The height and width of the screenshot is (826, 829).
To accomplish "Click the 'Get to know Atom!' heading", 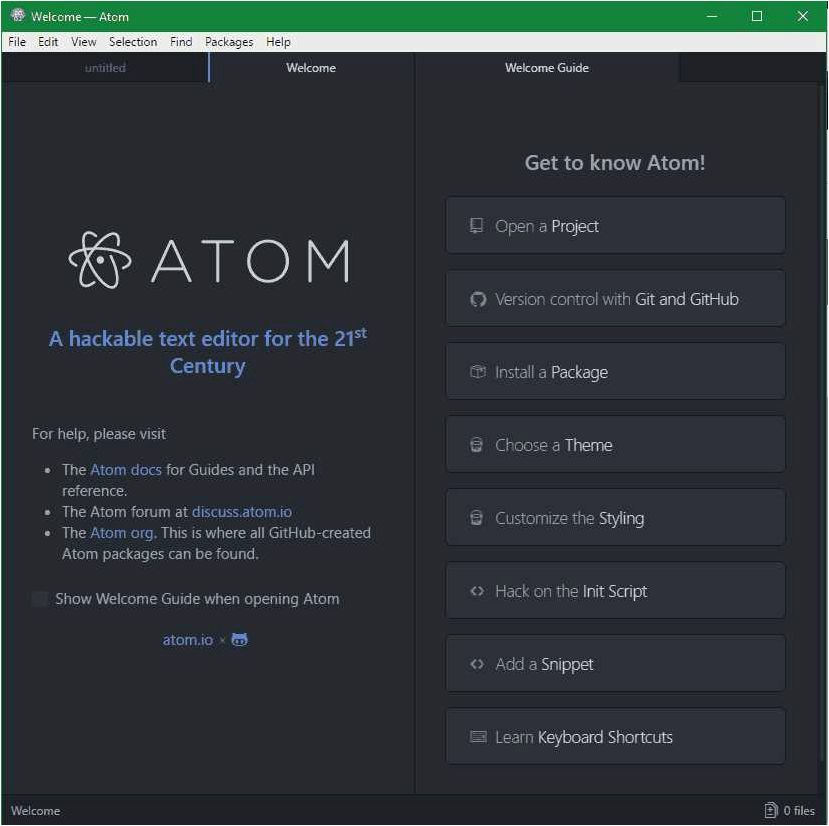I will (x=615, y=163).
